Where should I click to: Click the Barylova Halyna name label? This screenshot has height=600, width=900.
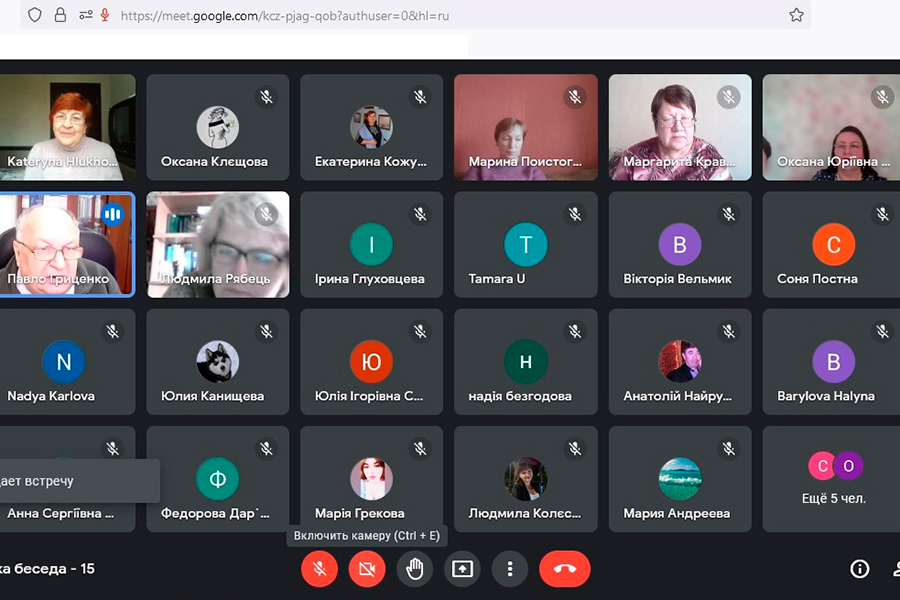(x=825, y=396)
